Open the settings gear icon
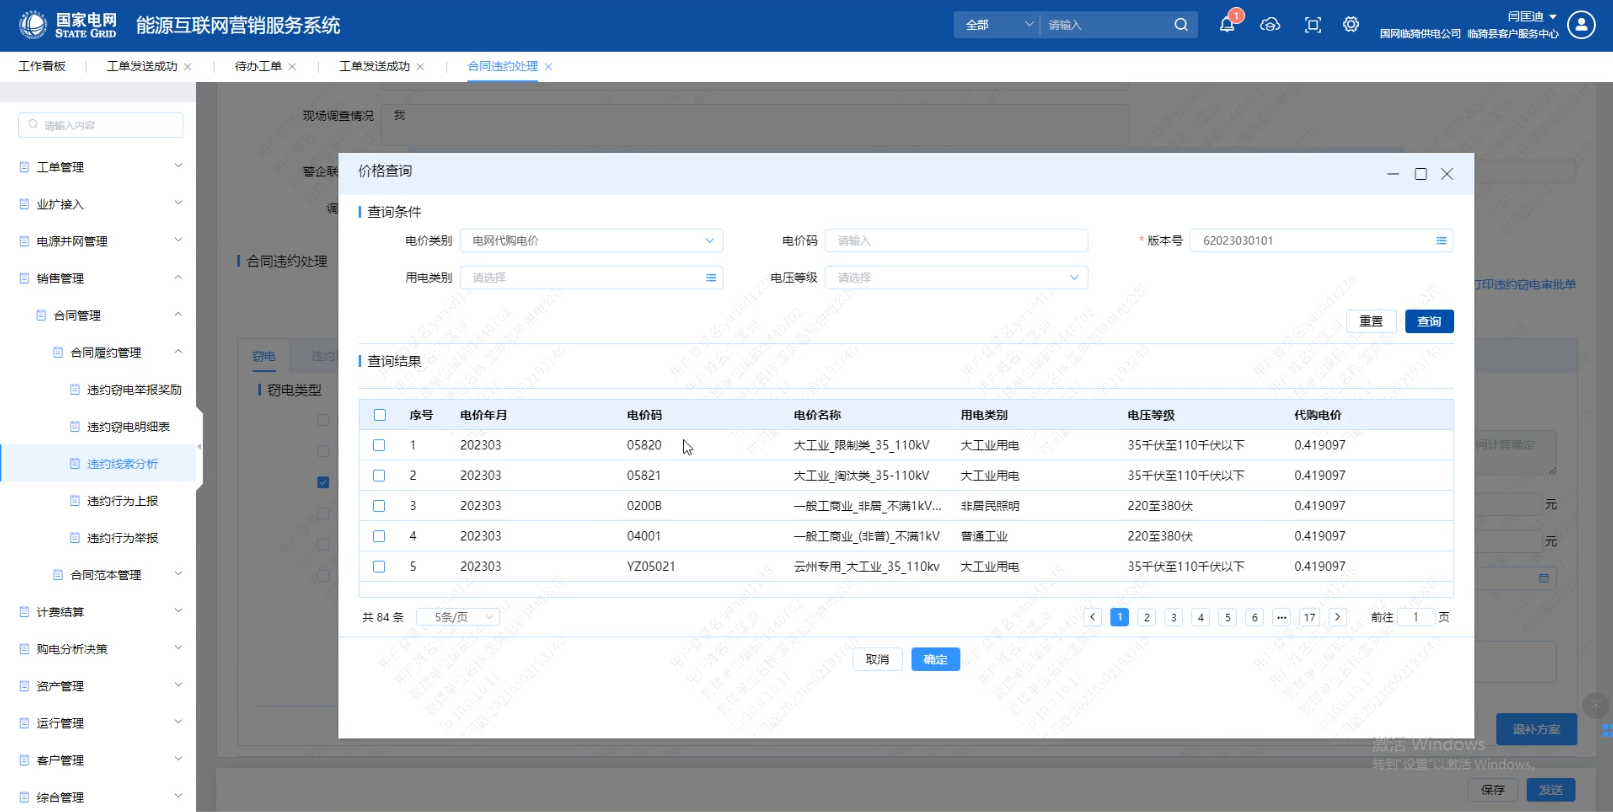Image resolution: width=1613 pixels, height=812 pixels. [1351, 25]
